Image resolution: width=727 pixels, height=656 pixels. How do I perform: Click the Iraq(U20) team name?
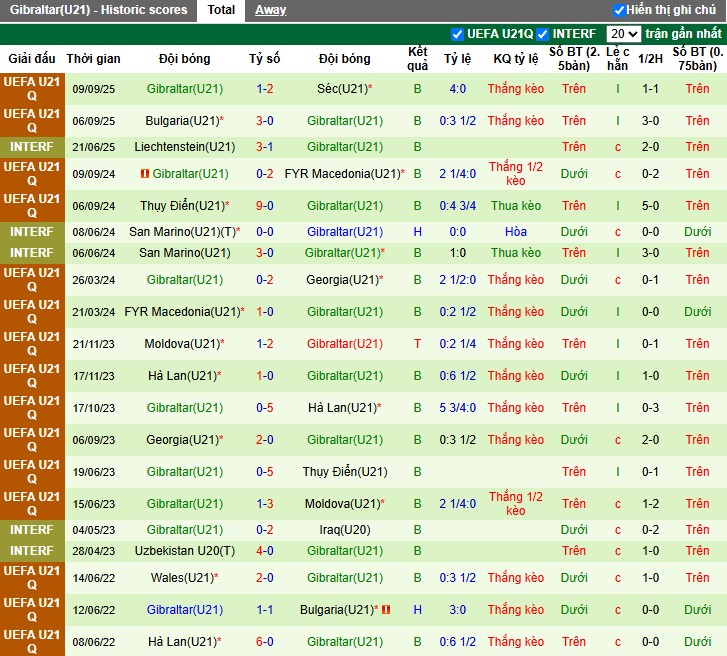pos(345,530)
